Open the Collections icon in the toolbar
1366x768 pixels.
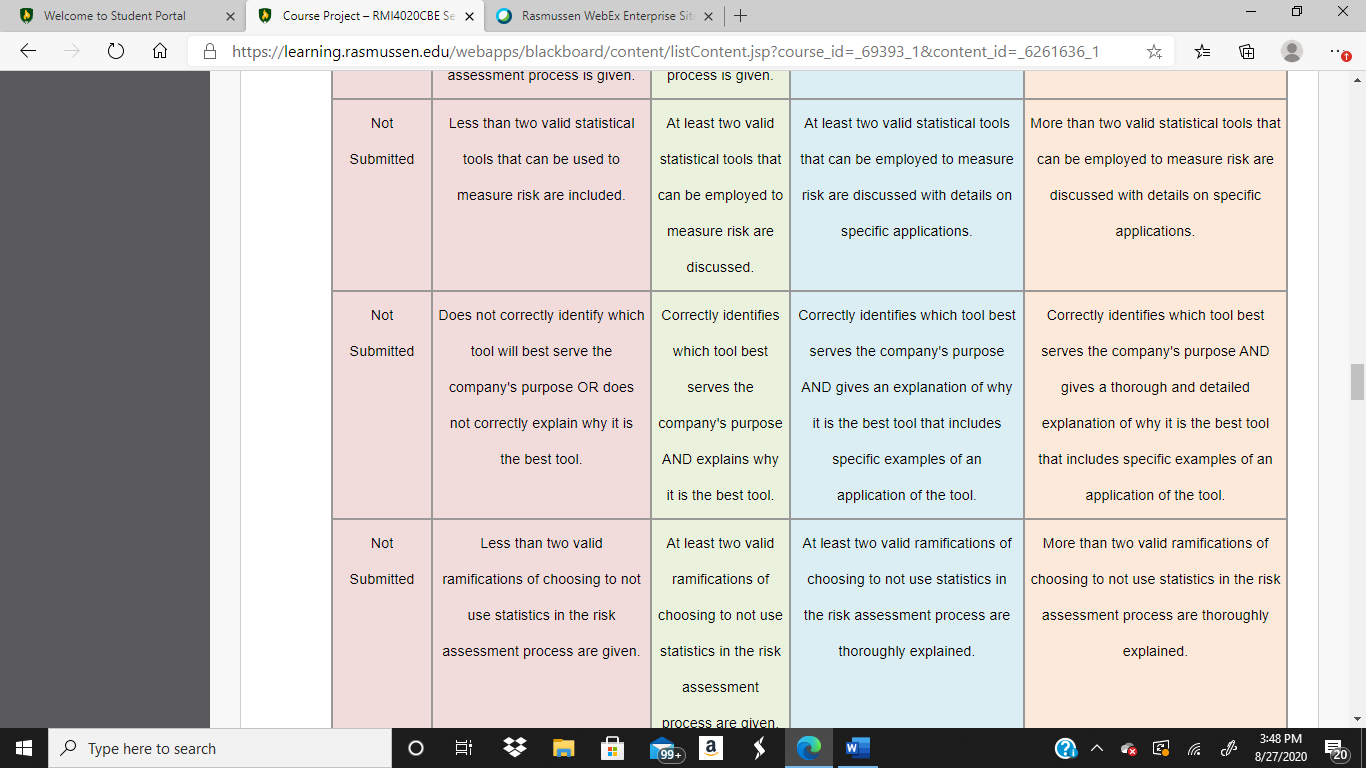point(1247,51)
